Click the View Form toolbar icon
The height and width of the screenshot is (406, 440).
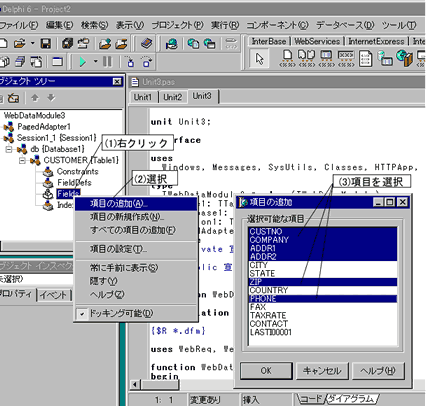point(21,62)
